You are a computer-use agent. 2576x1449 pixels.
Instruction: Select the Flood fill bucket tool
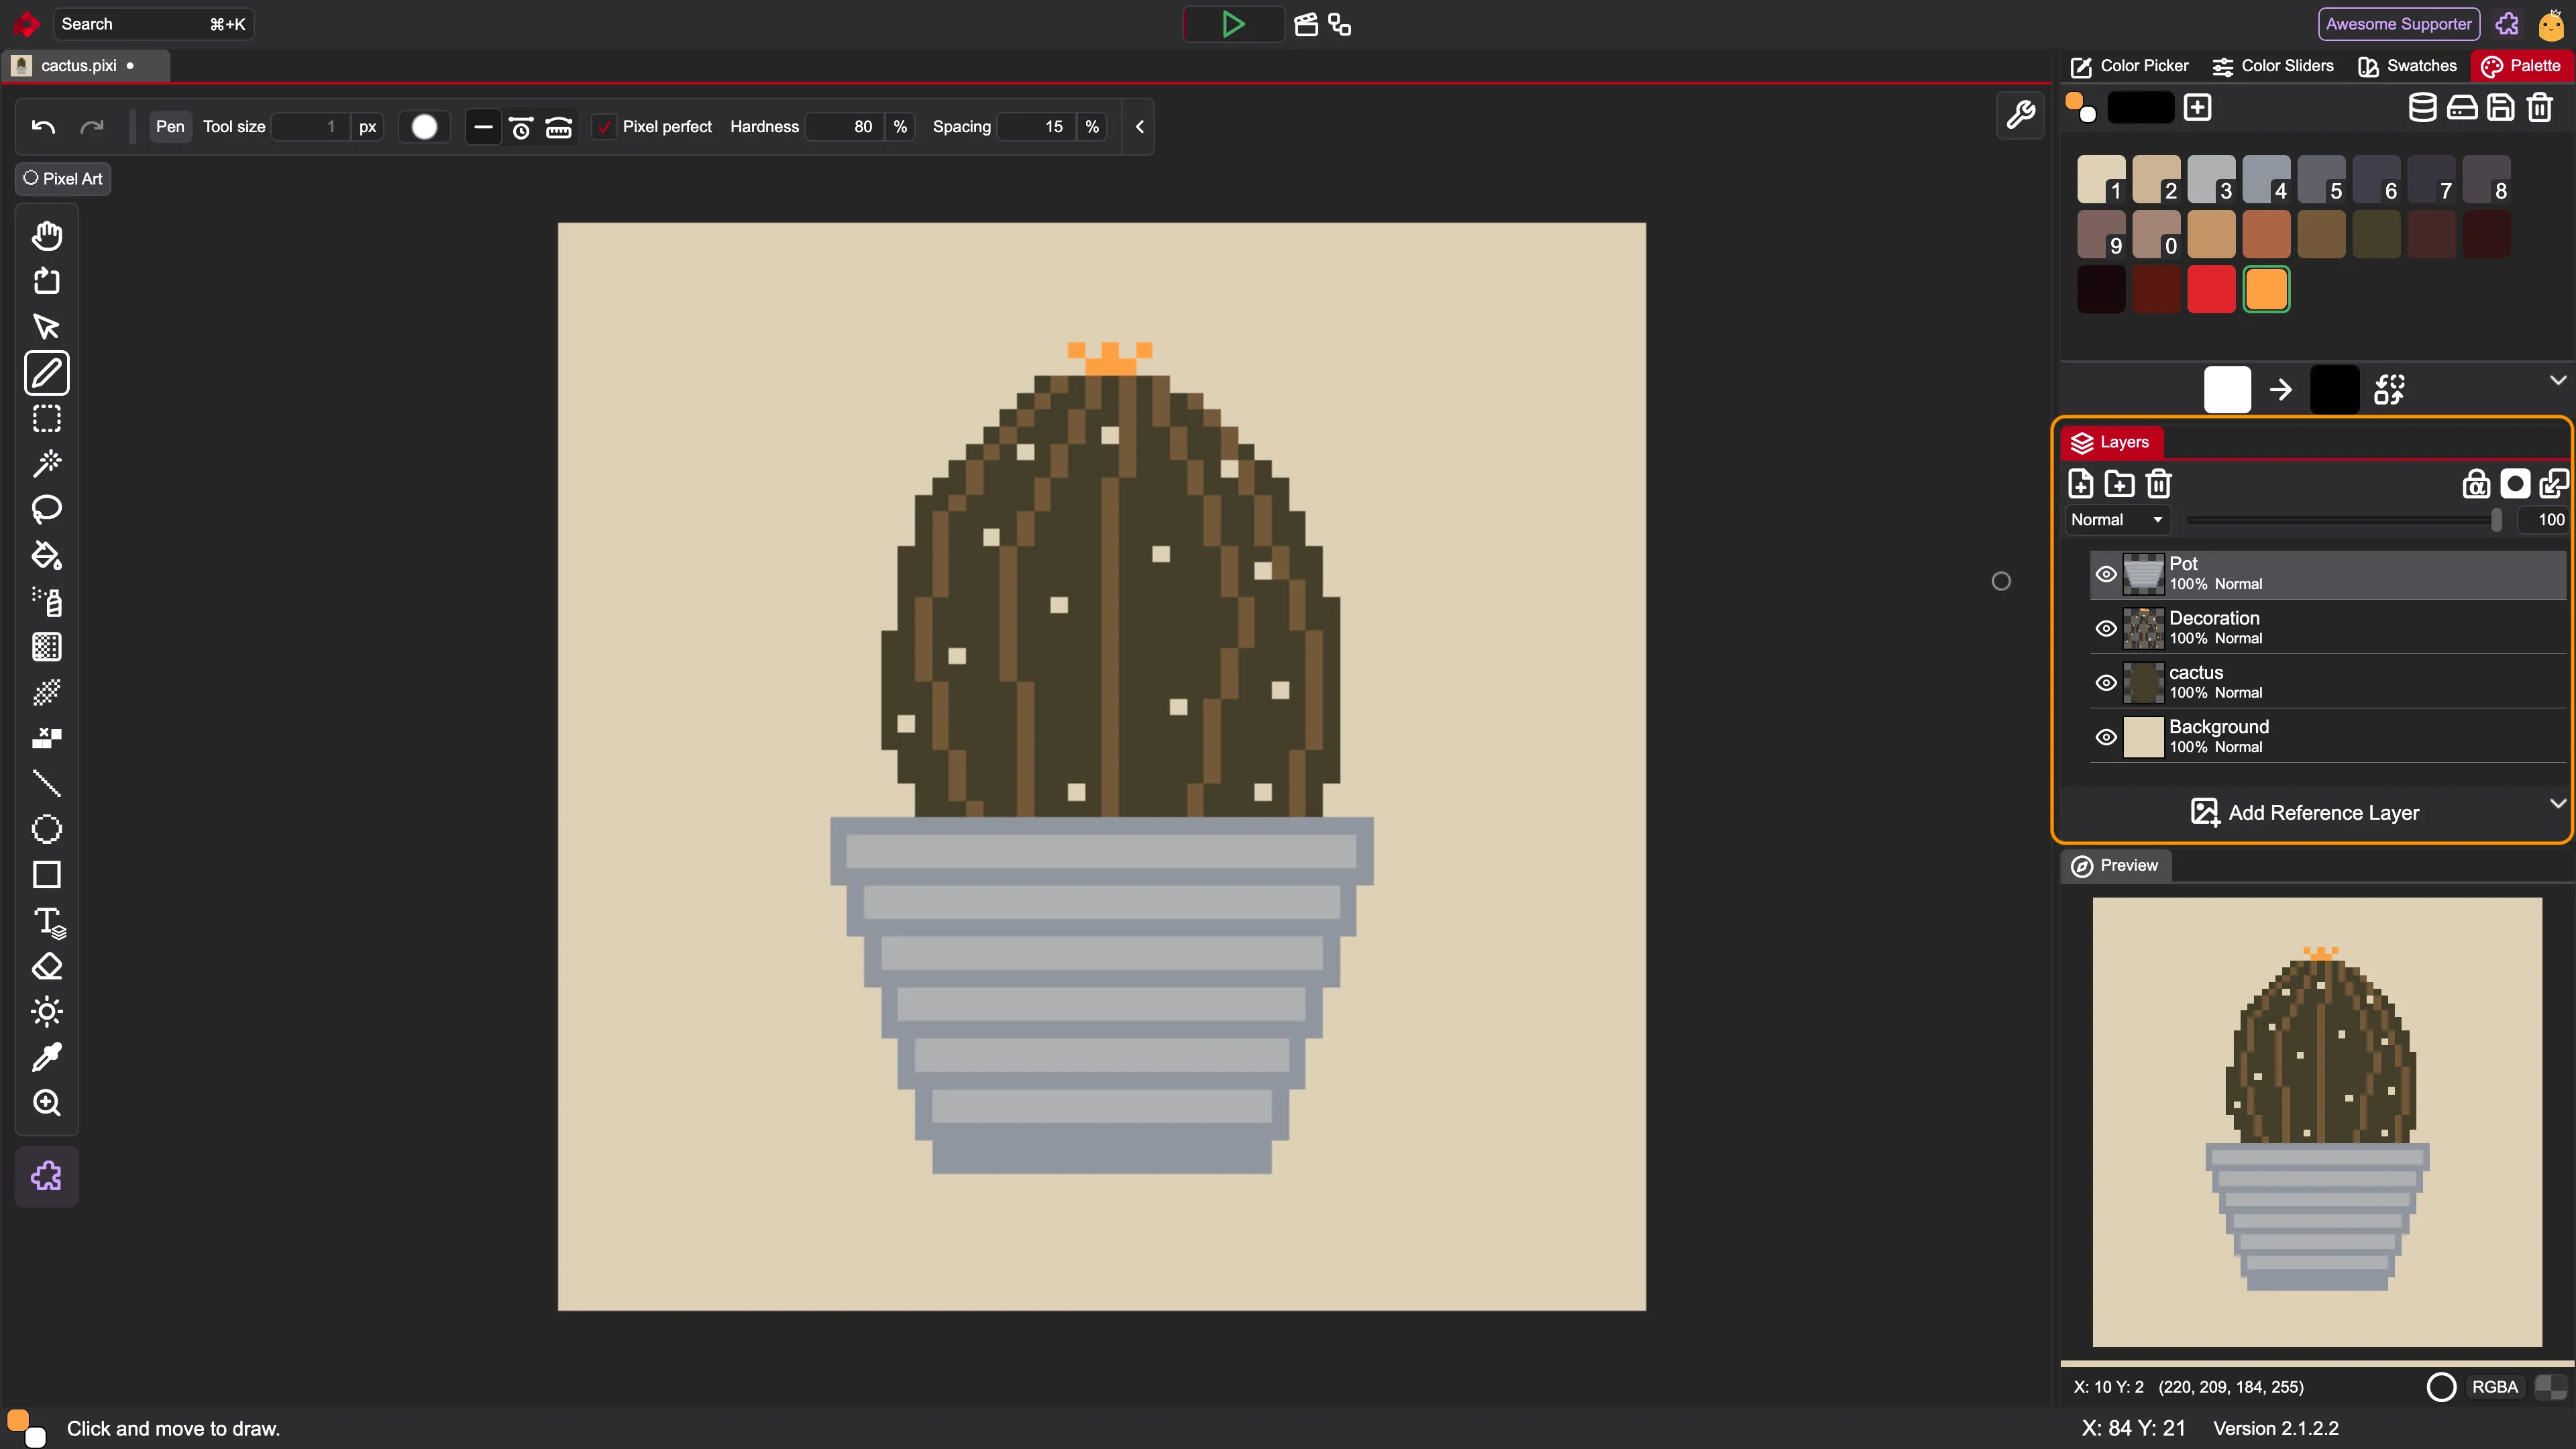click(x=47, y=555)
